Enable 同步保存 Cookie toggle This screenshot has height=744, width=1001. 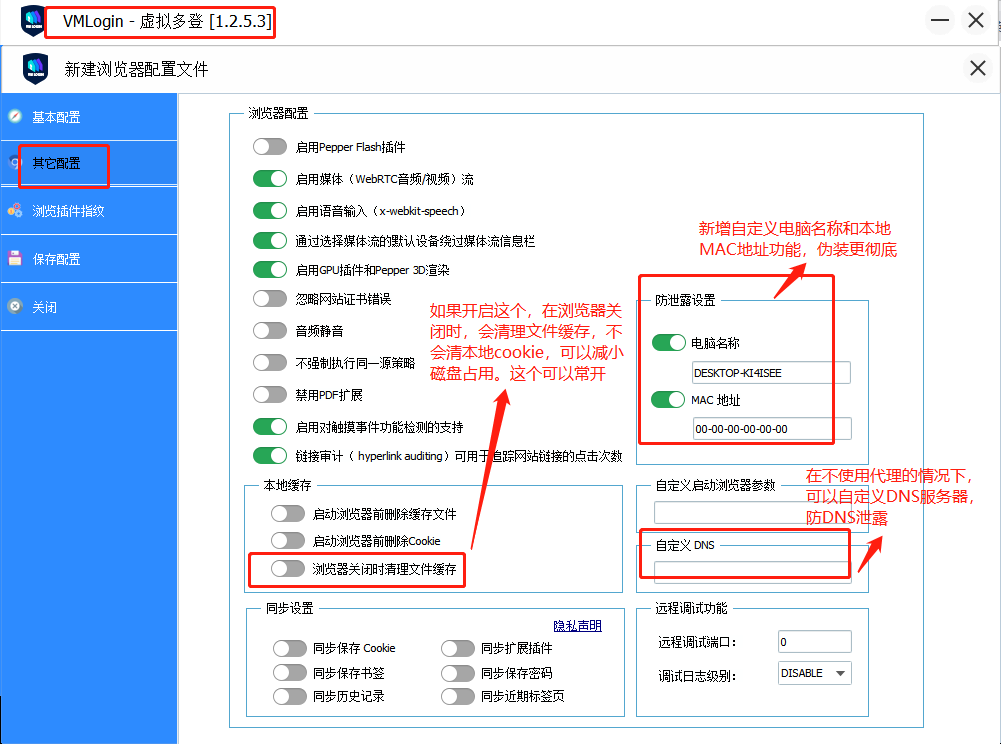(290, 648)
